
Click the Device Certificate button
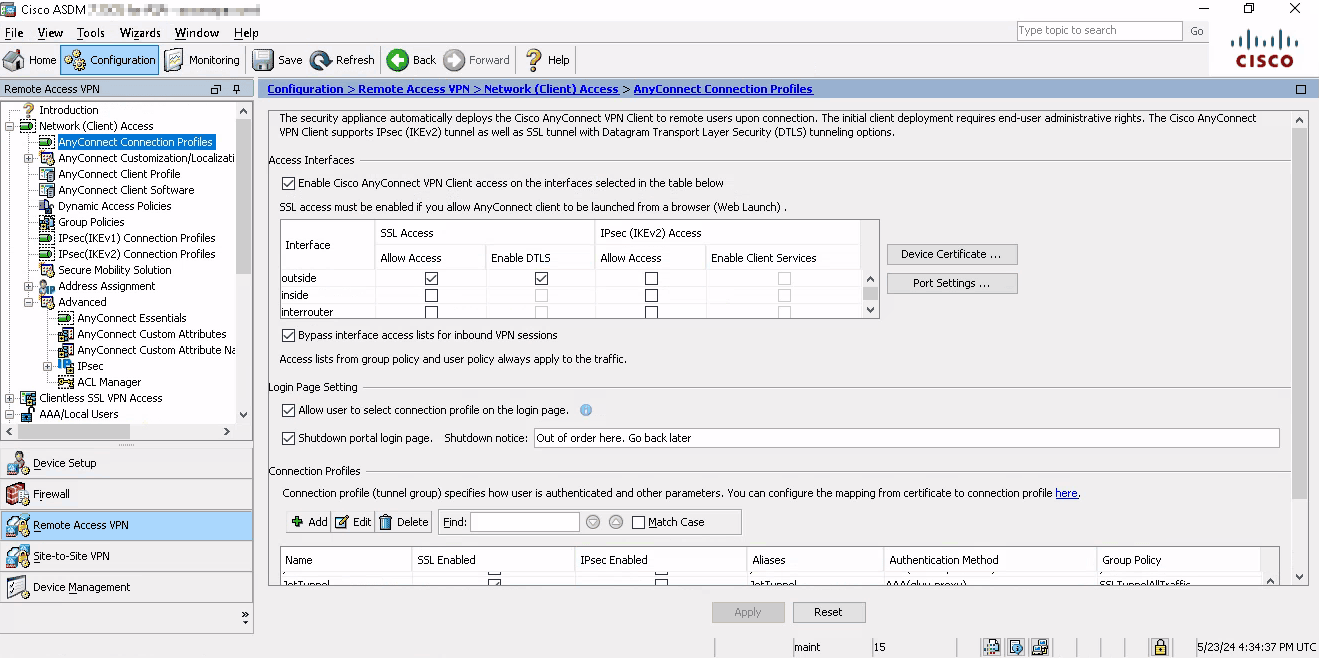951,254
